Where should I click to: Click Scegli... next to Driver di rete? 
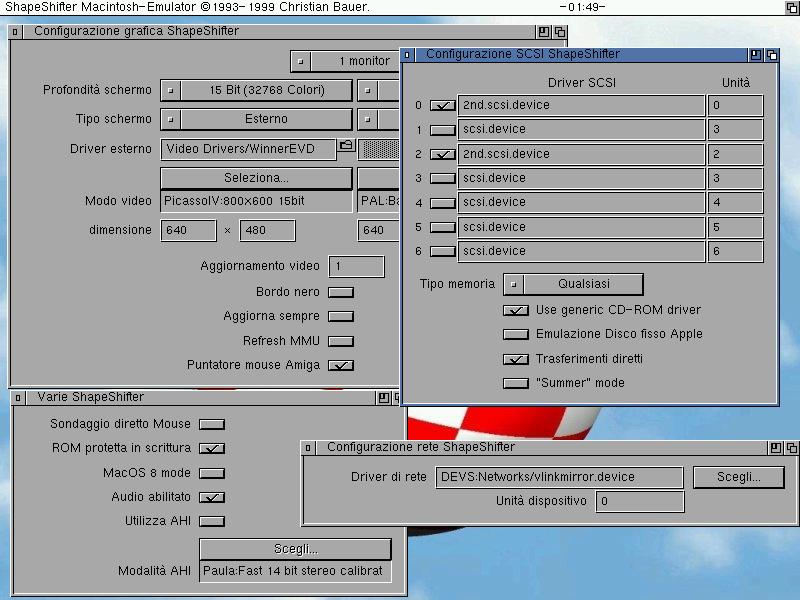coord(739,477)
